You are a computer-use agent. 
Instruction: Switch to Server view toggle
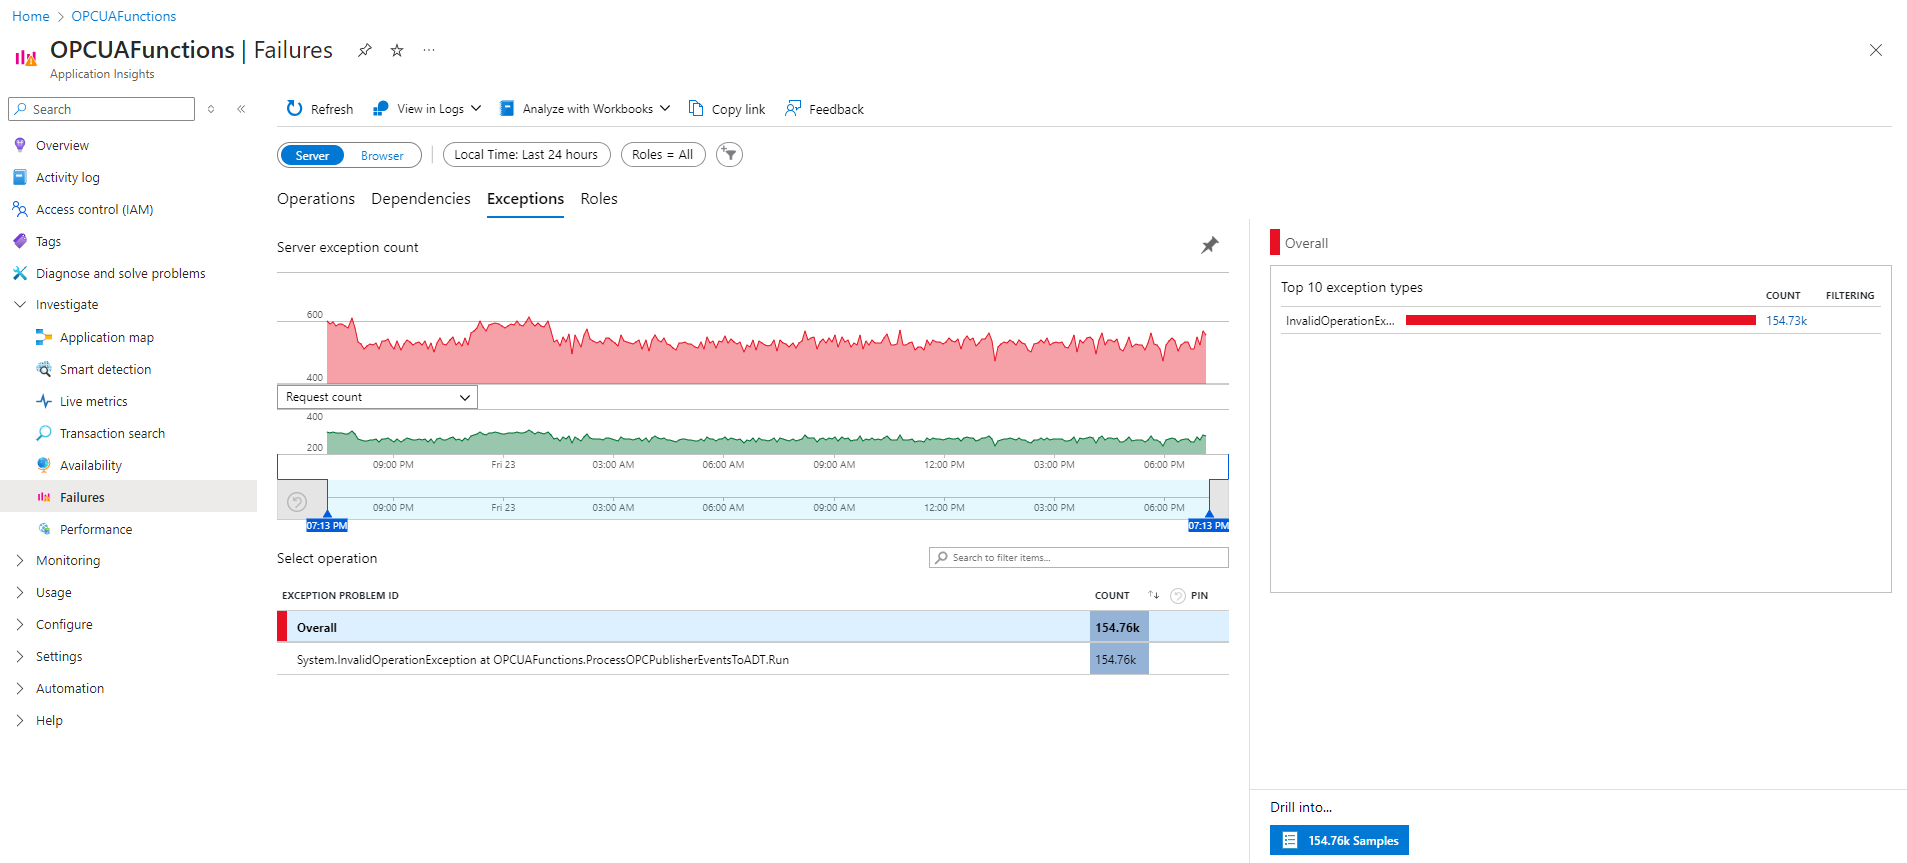coord(312,155)
